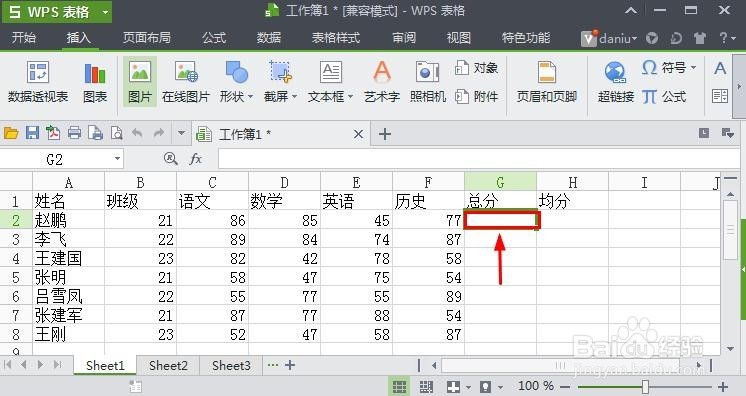Image resolution: width=746 pixels, height=396 pixels.
Task: Switch to page break preview in status bar
Action: tap(426, 386)
